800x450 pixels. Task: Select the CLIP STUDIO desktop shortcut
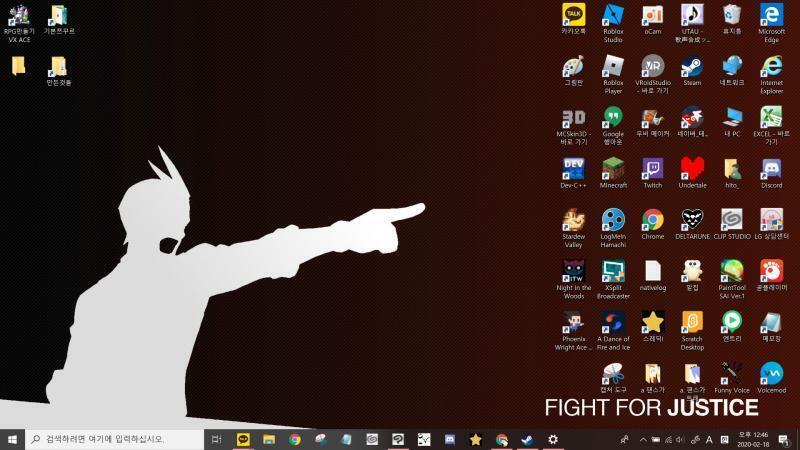click(x=732, y=224)
